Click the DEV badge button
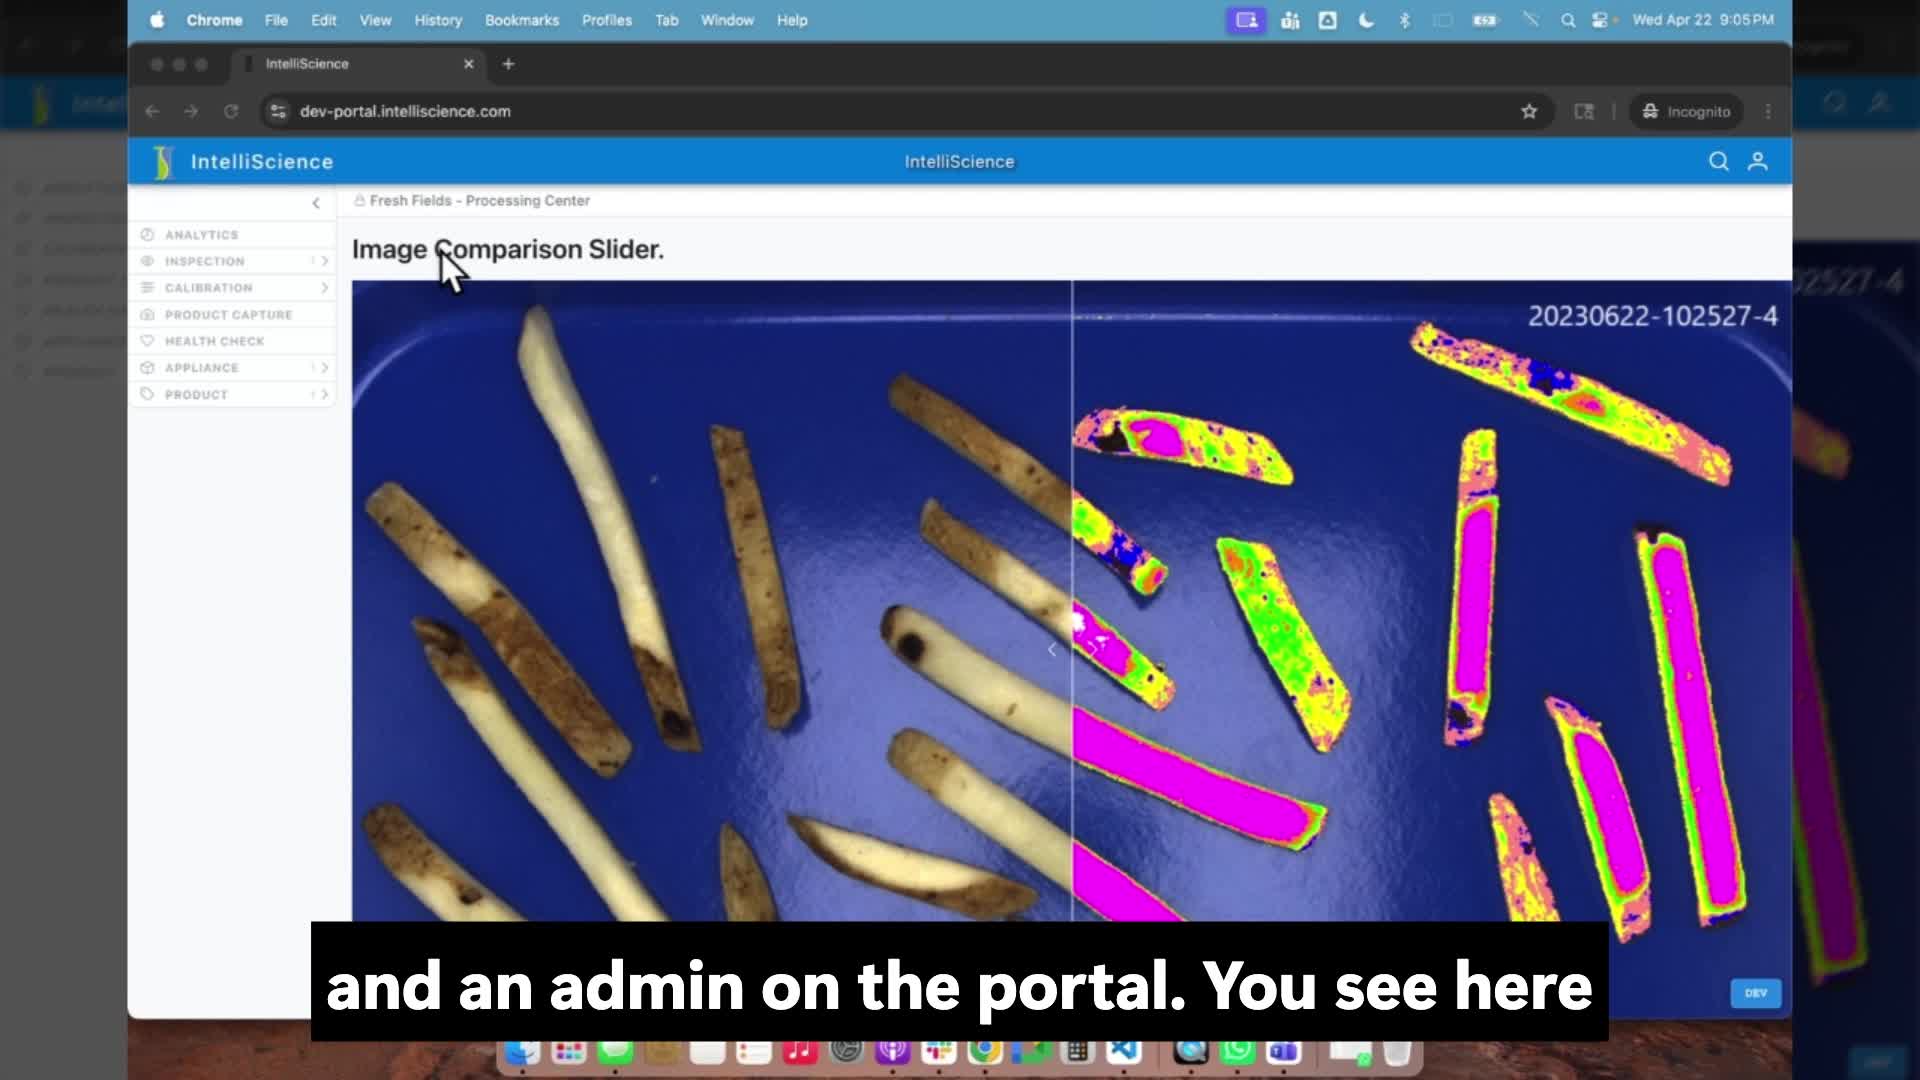 click(1755, 993)
